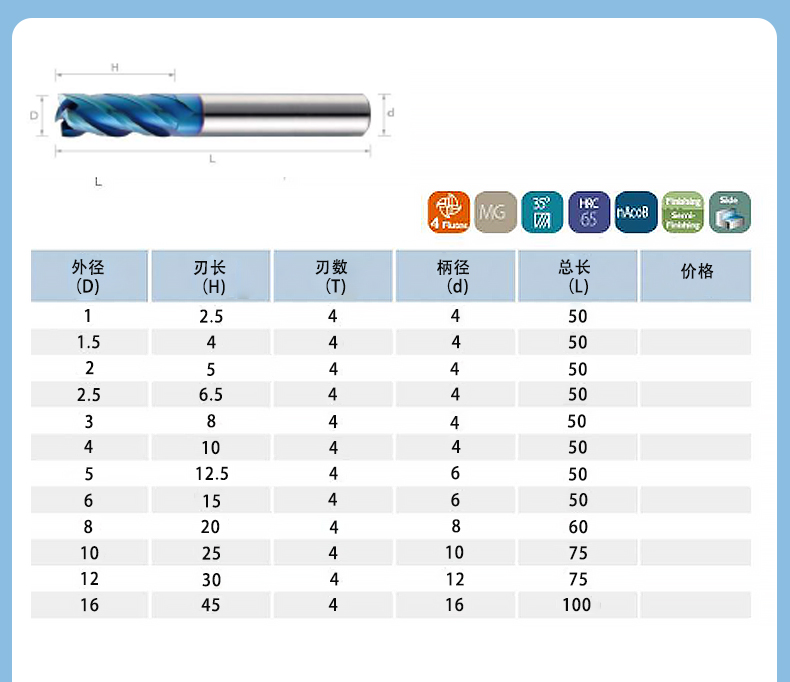
Task: Click the beige MG icon
Action: [495, 212]
